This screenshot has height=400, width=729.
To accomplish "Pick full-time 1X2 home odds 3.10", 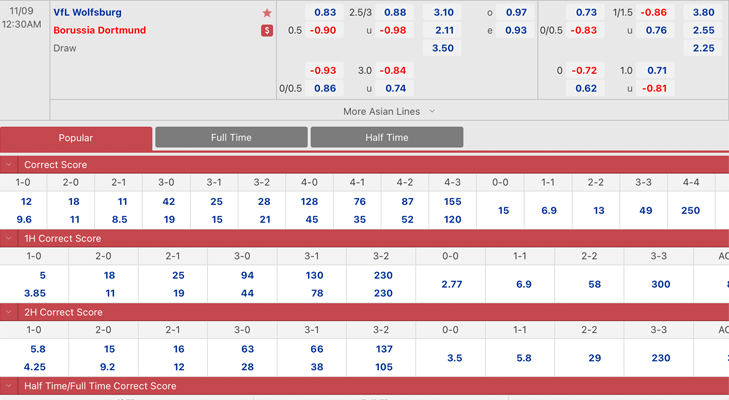I will coord(442,13).
